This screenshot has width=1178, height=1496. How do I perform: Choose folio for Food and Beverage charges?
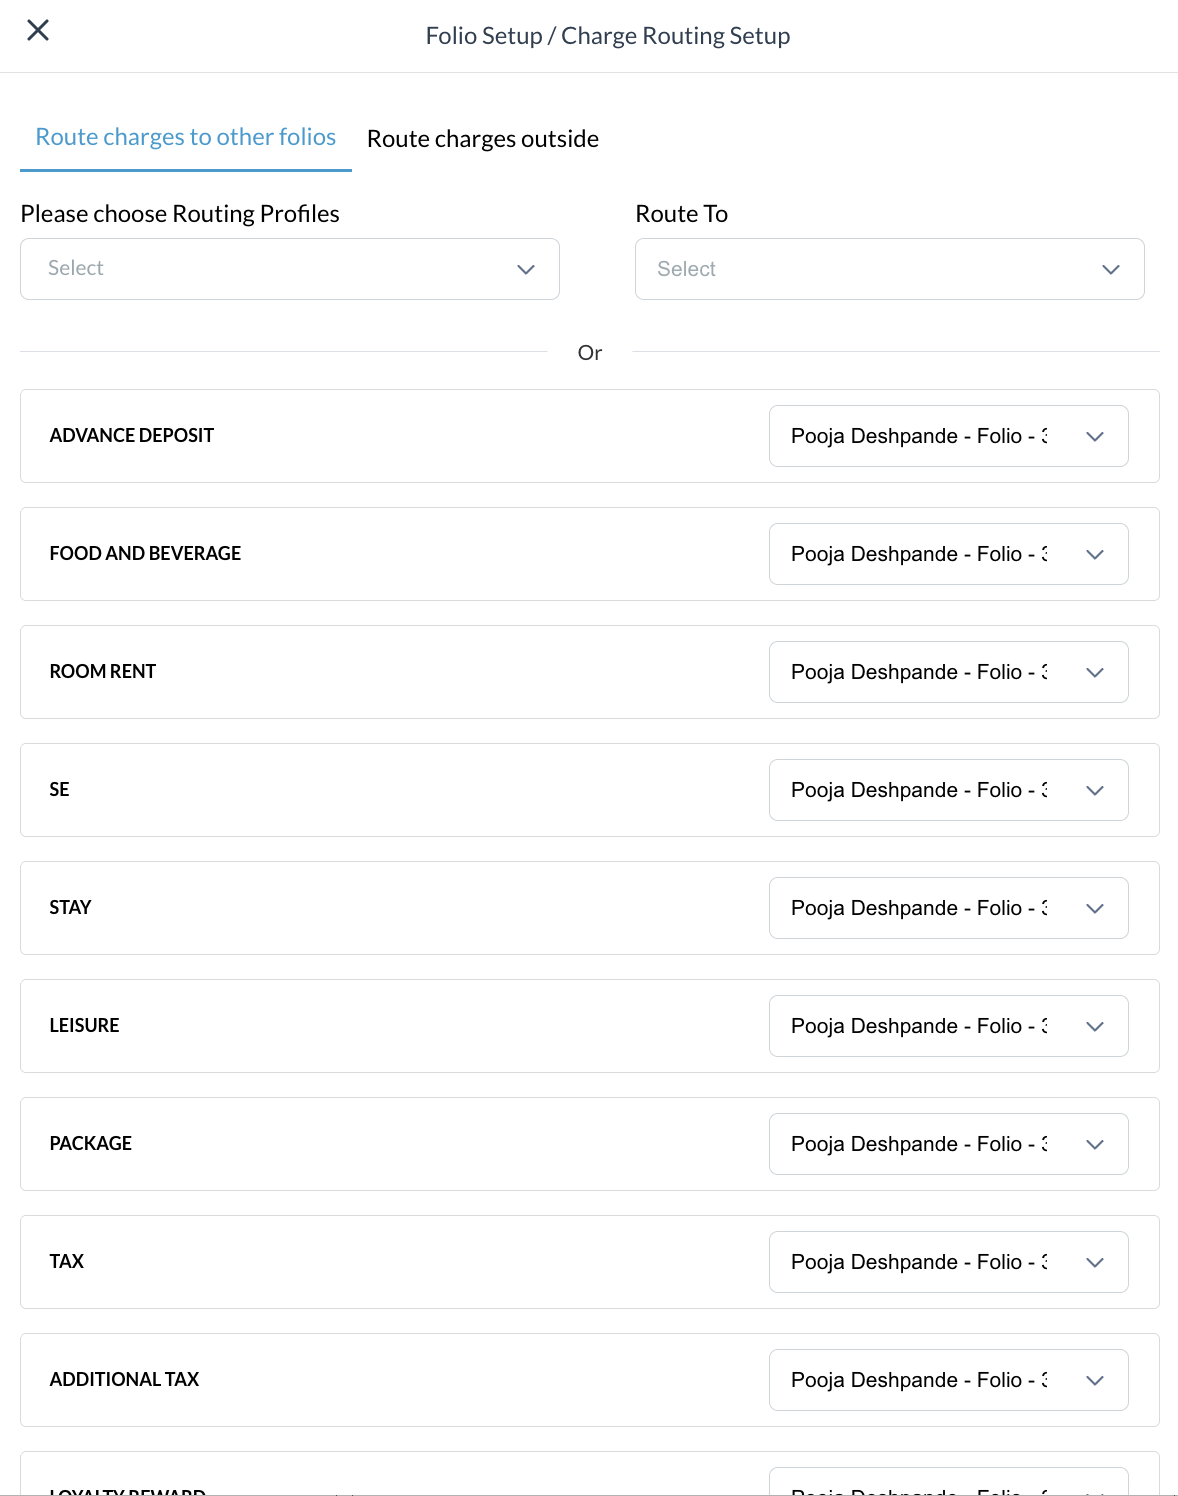click(x=947, y=554)
